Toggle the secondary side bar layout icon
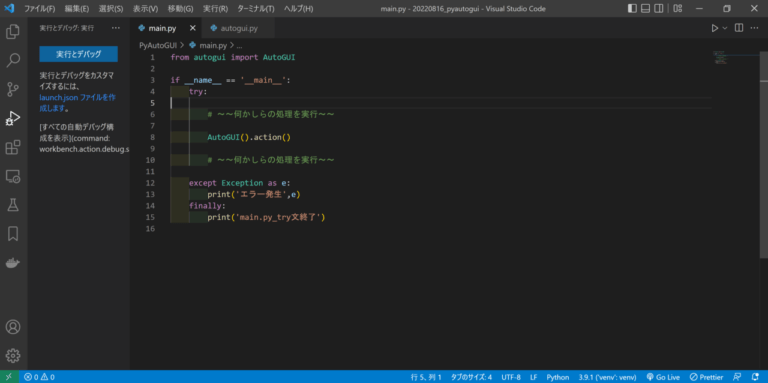Screen dimensions: 768x383 pos(659,8)
